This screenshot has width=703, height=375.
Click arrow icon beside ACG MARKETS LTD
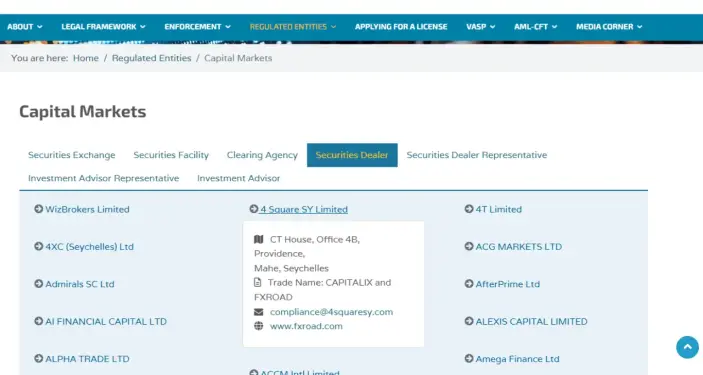[x=469, y=246]
